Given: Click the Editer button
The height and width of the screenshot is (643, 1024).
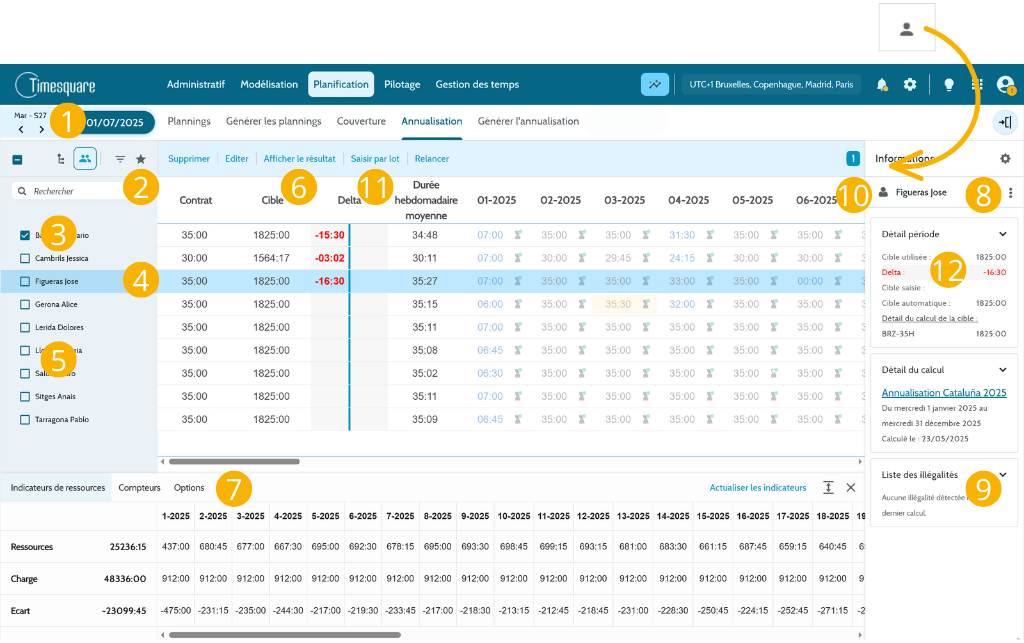Looking at the screenshot, I should [236, 159].
